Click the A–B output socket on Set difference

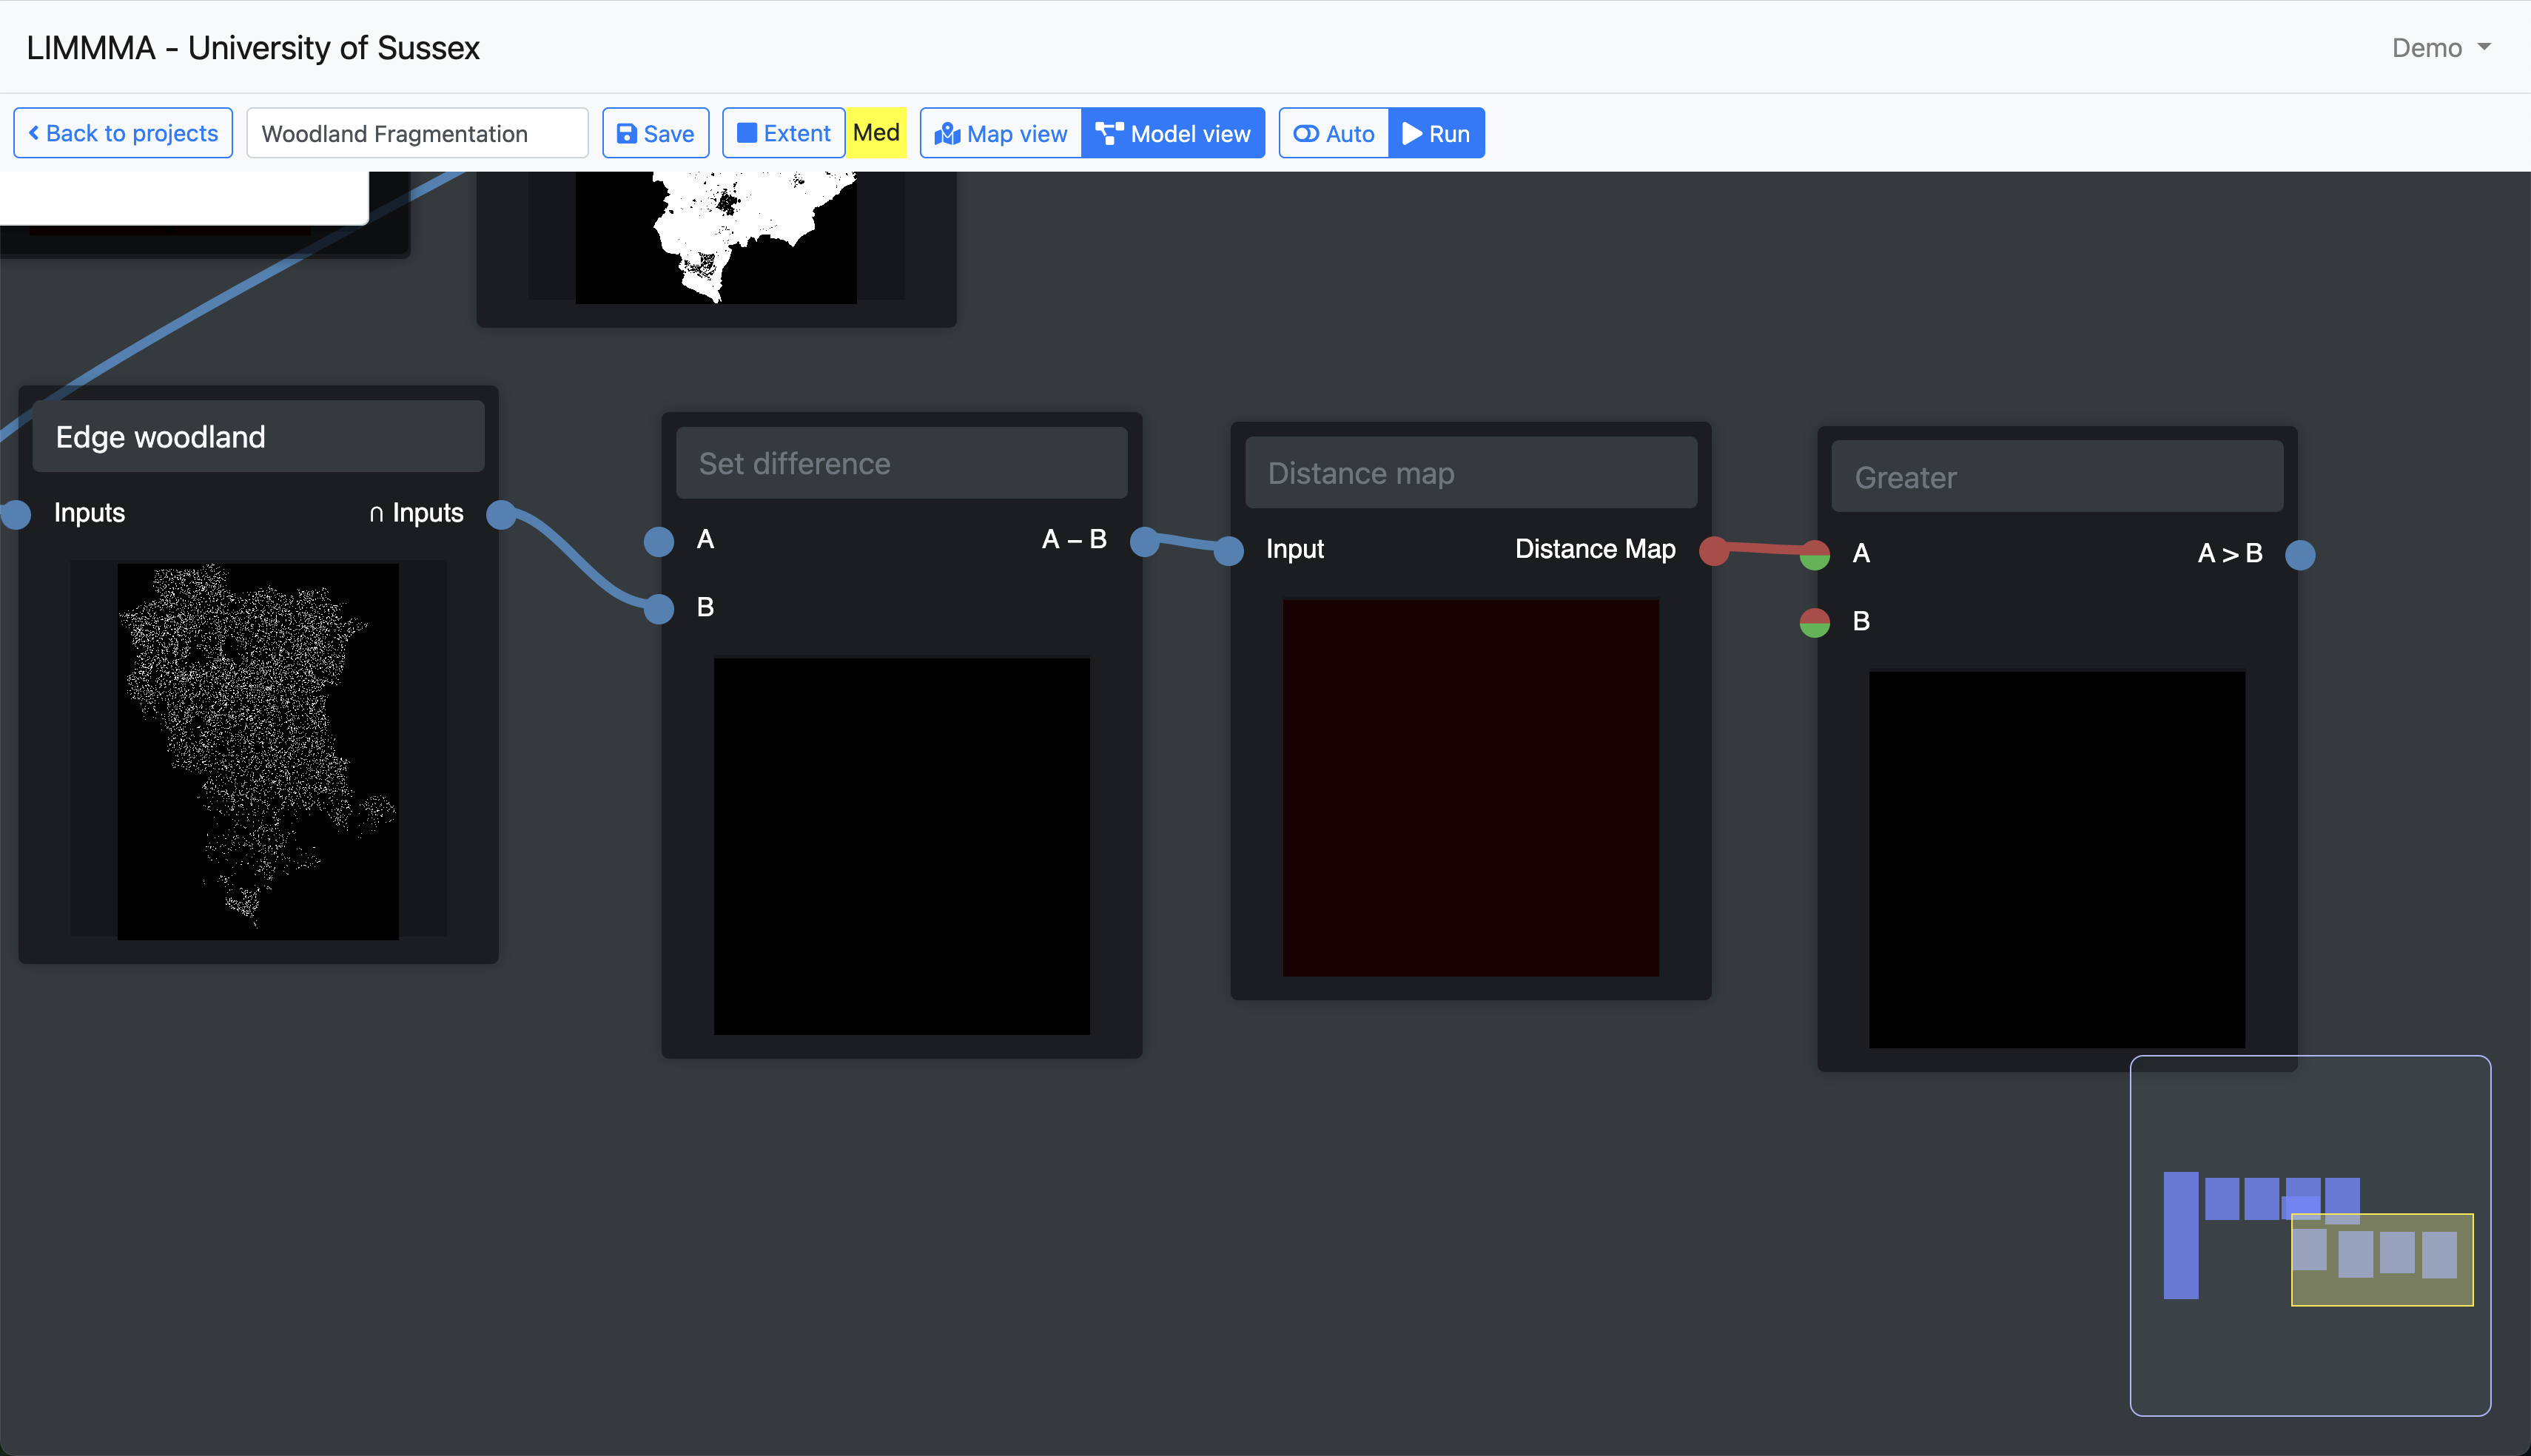[1145, 541]
